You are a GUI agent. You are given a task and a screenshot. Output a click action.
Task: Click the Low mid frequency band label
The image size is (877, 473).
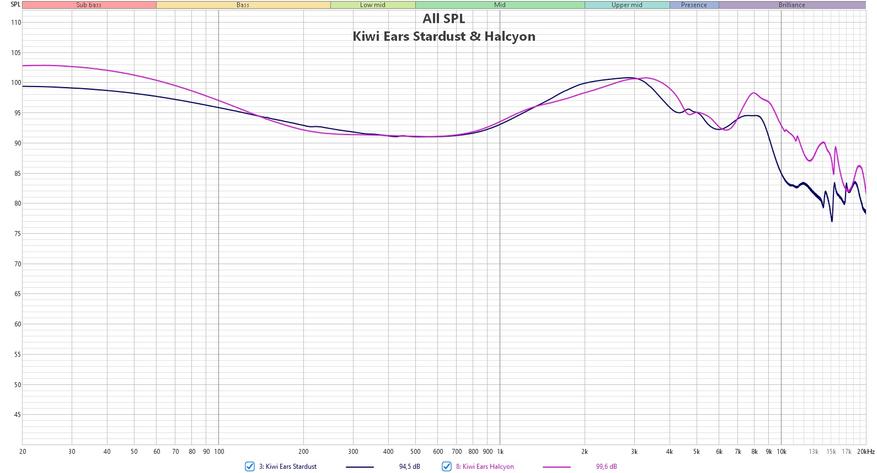(373, 5)
